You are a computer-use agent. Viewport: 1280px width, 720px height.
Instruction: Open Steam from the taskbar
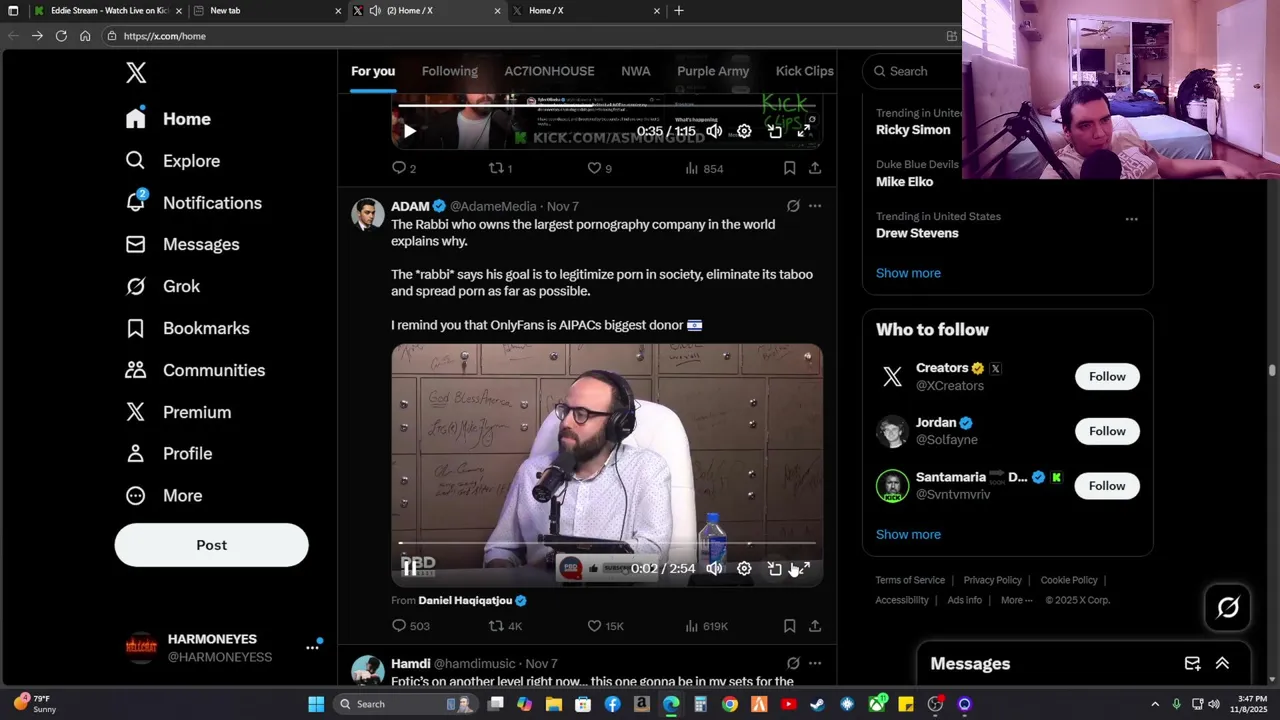point(817,704)
